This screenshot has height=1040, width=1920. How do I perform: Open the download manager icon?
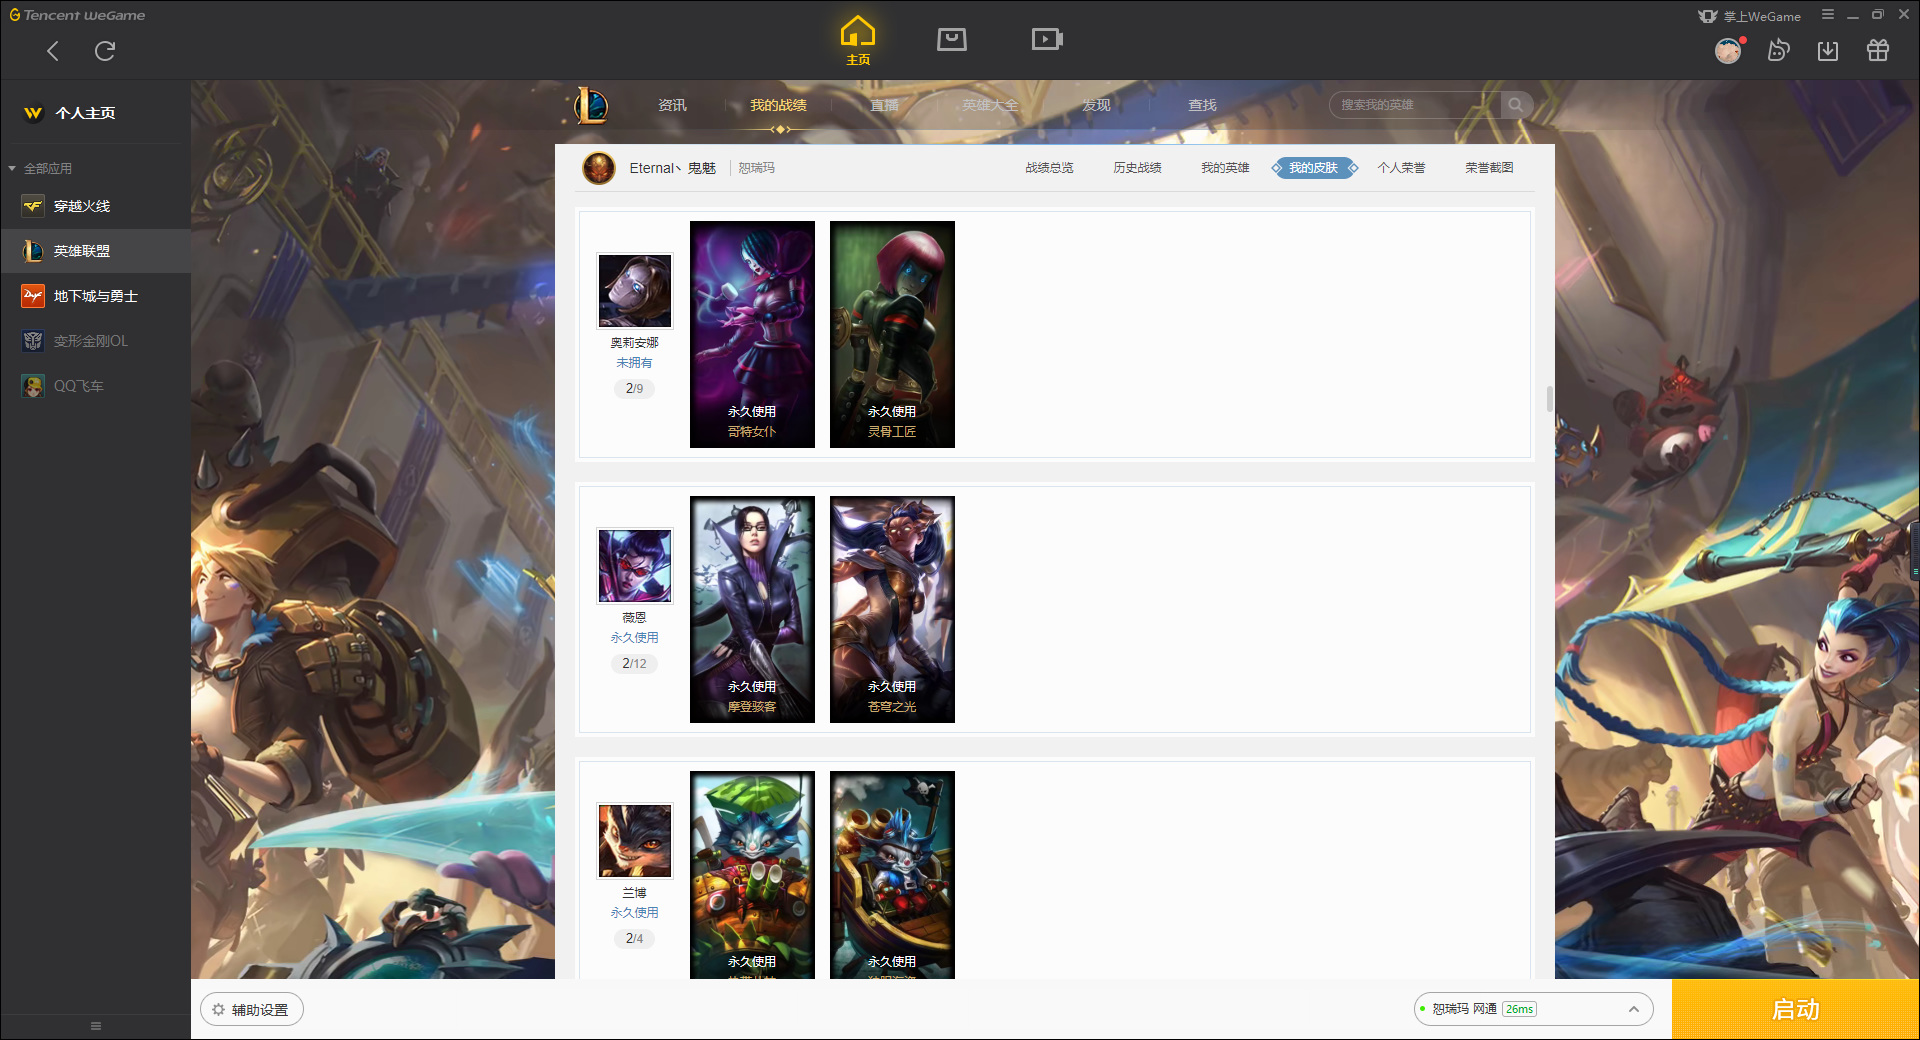point(1828,50)
